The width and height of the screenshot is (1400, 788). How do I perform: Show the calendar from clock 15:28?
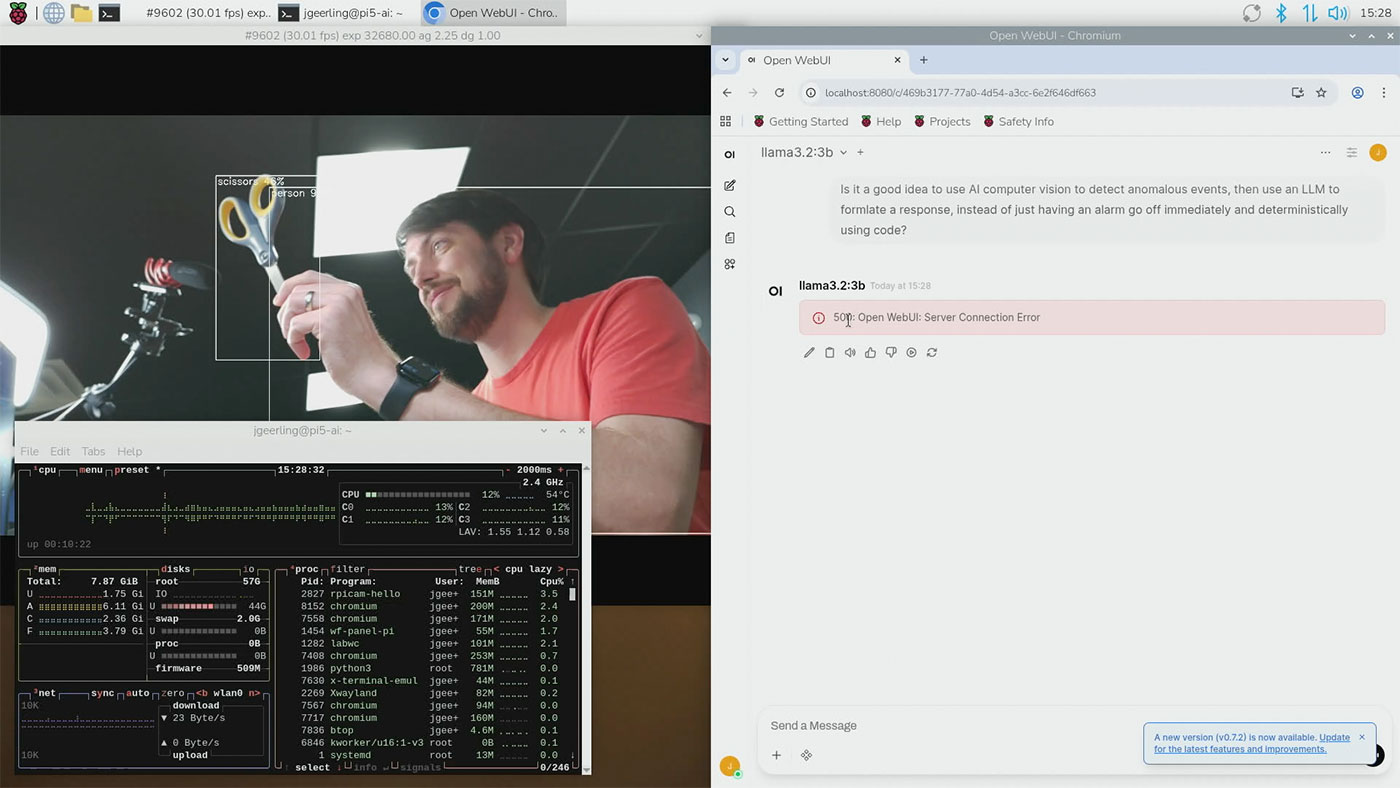pyautogui.click(x=1376, y=13)
